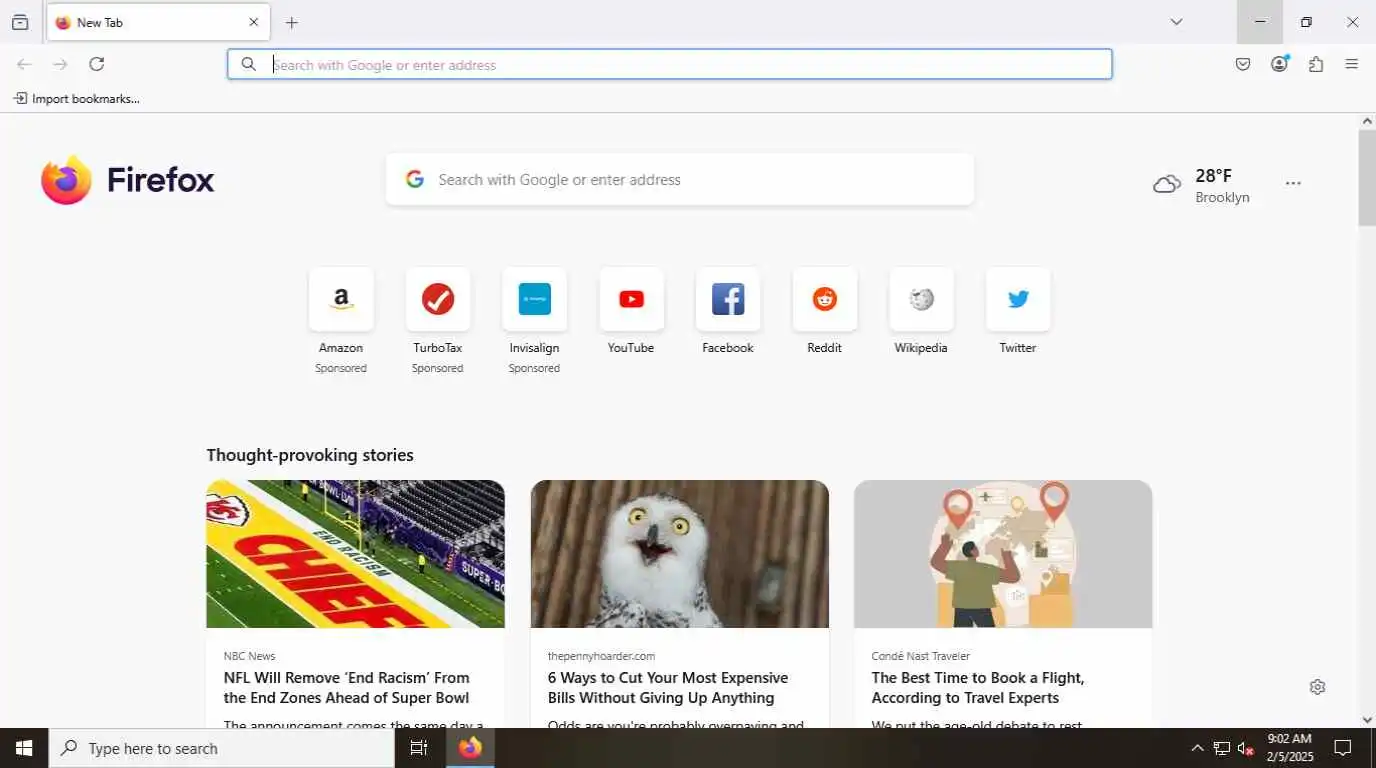The height and width of the screenshot is (768, 1376).
Task: Minimize the Firefox window
Action: pos(1260,22)
